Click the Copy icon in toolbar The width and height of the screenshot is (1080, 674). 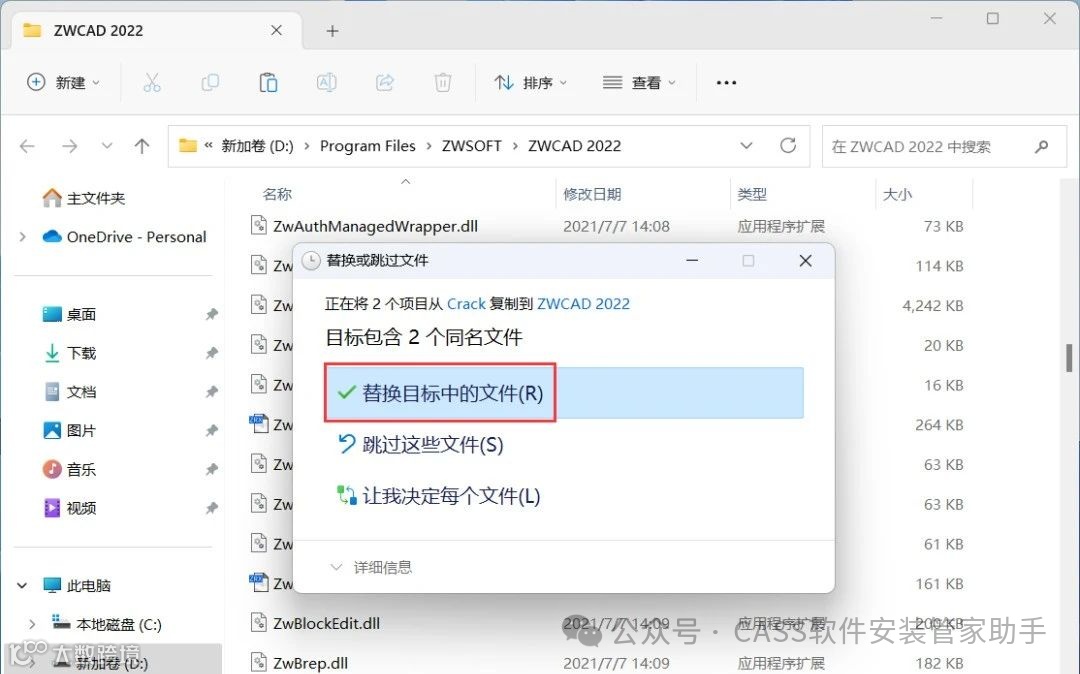pos(209,83)
